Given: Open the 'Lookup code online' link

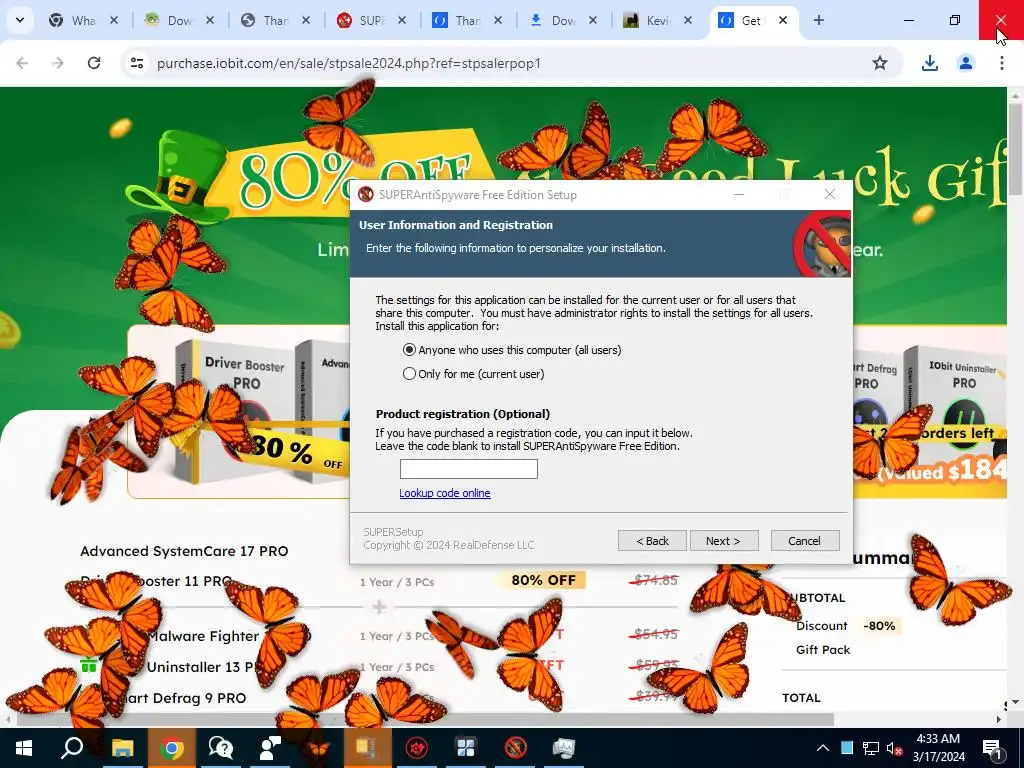Looking at the screenshot, I should [x=445, y=493].
